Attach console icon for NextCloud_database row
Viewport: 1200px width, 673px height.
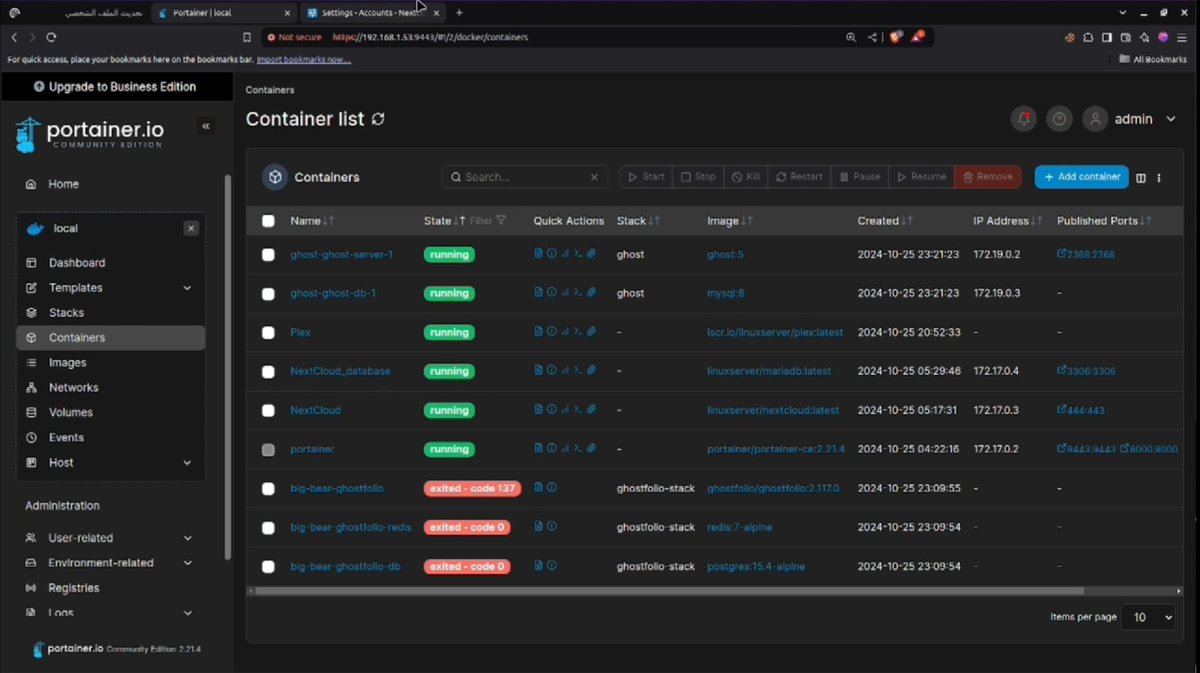(591, 371)
